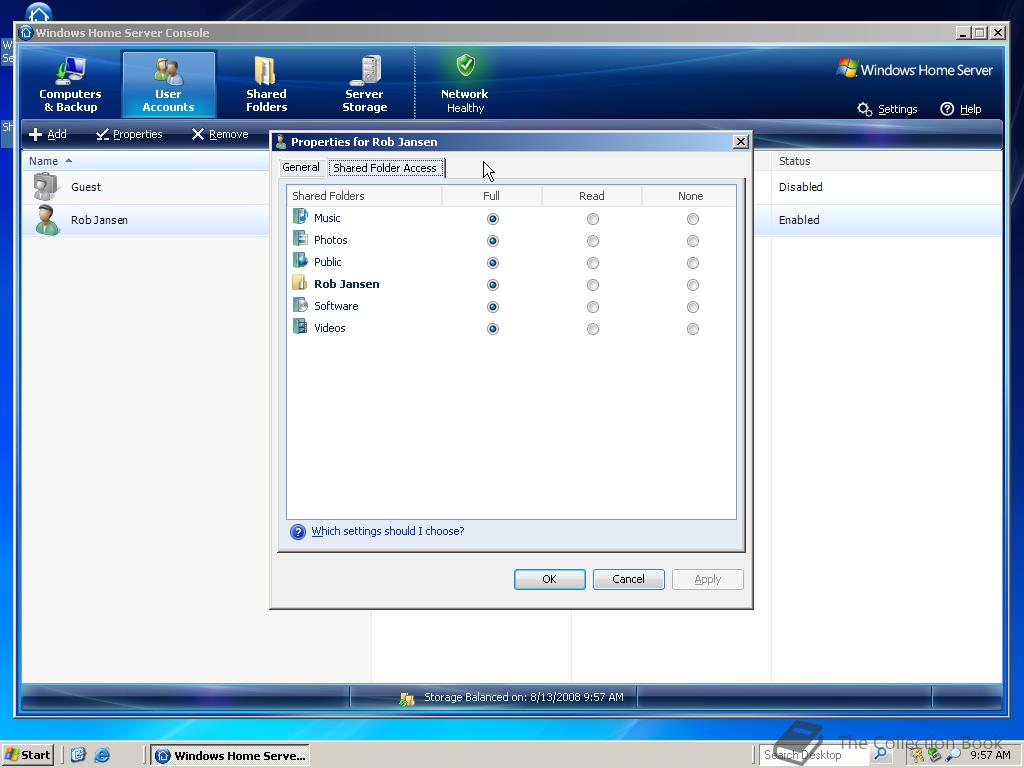Click OK in the properties dialog
The height and width of the screenshot is (768, 1024).
tap(549, 579)
